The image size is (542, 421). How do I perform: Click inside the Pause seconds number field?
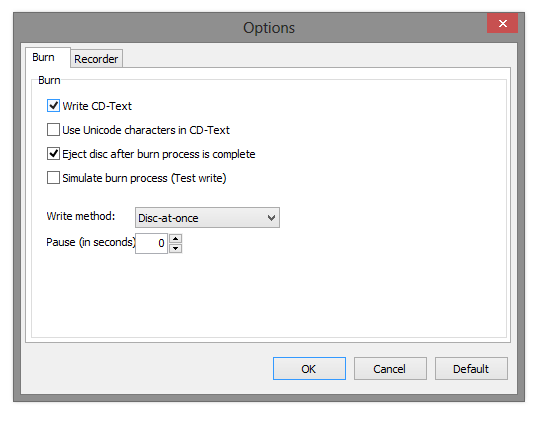(x=151, y=243)
